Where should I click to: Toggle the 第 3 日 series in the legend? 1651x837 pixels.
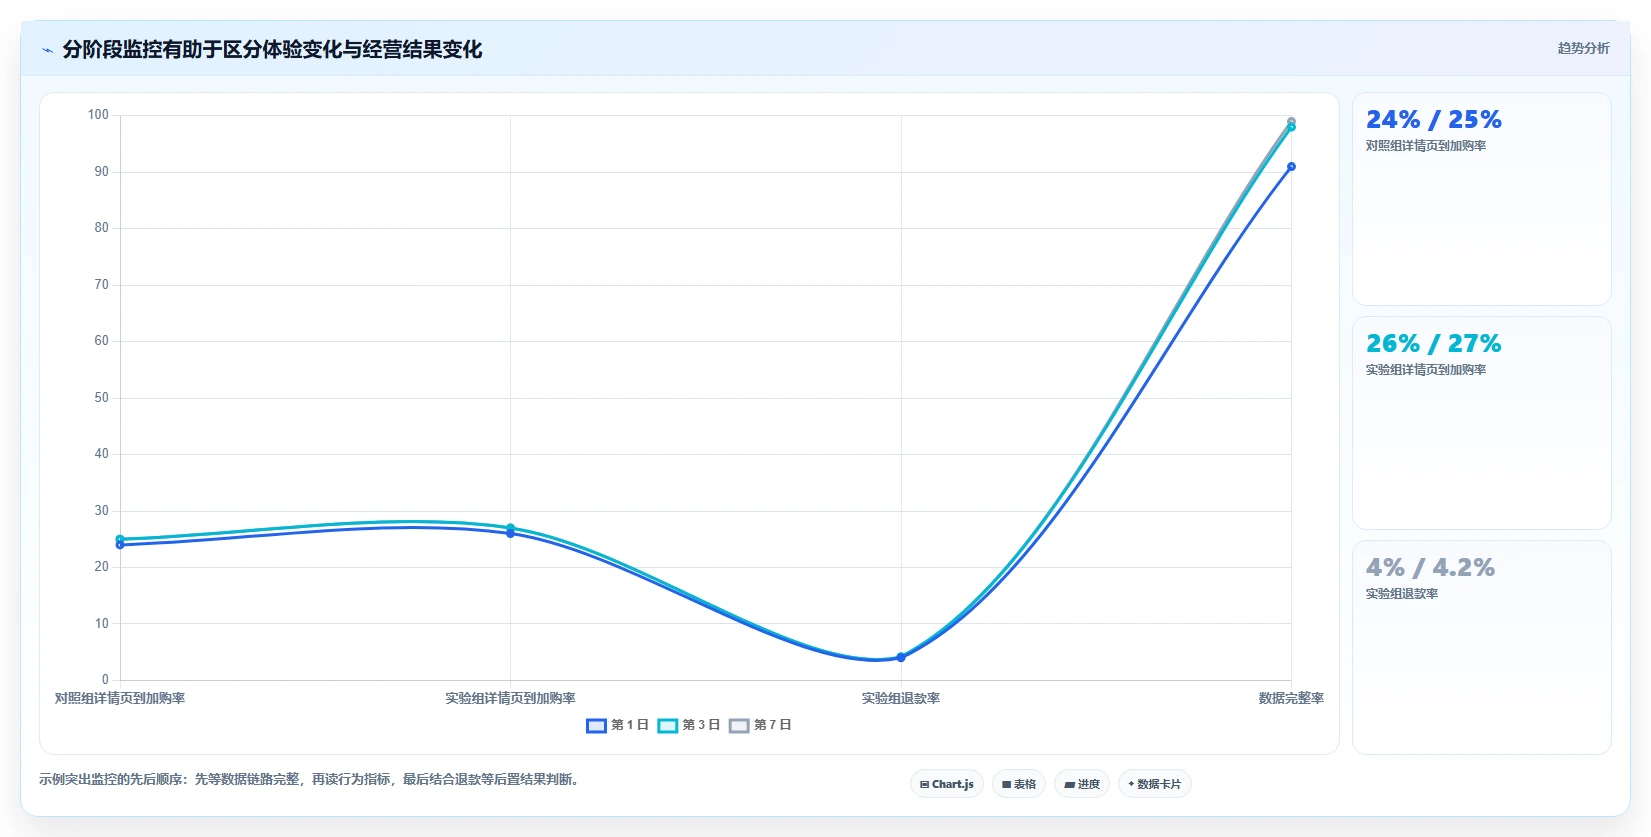coord(689,725)
